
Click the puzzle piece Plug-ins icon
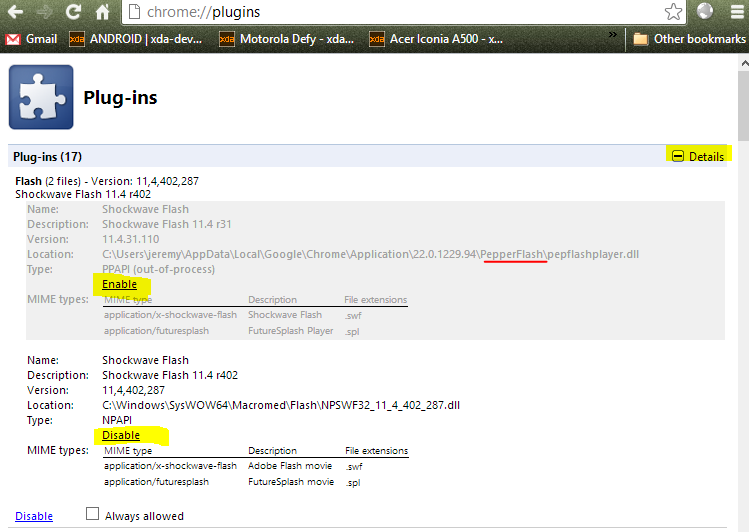(x=41, y=97)
